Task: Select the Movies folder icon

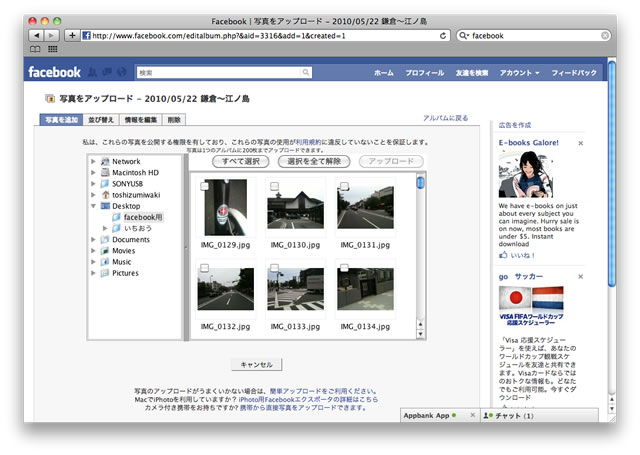Action: (105, 251)
